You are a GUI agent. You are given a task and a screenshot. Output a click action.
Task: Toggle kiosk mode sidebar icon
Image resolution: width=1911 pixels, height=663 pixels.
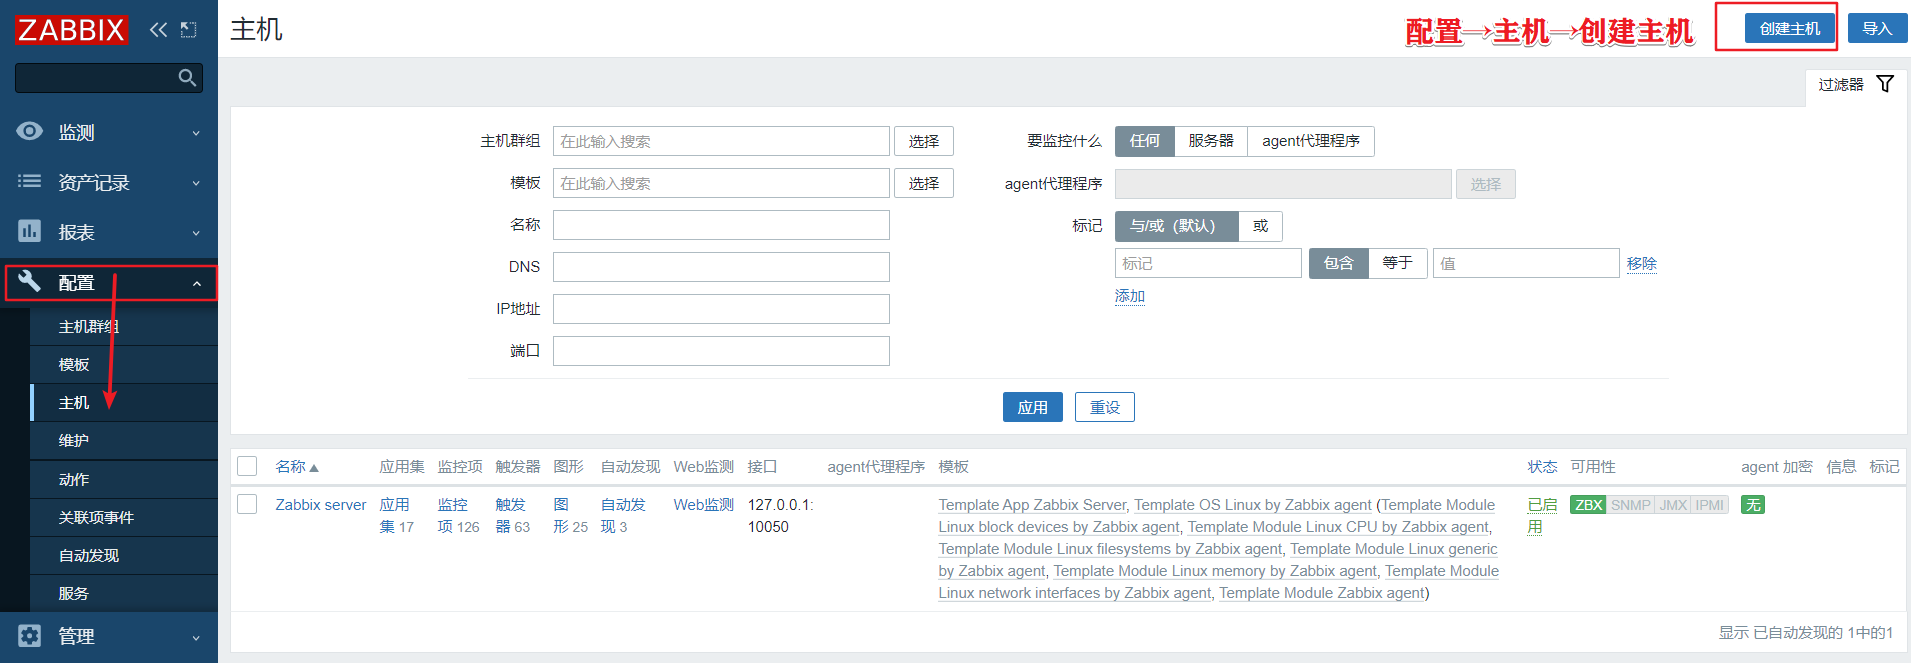[188, 30]
